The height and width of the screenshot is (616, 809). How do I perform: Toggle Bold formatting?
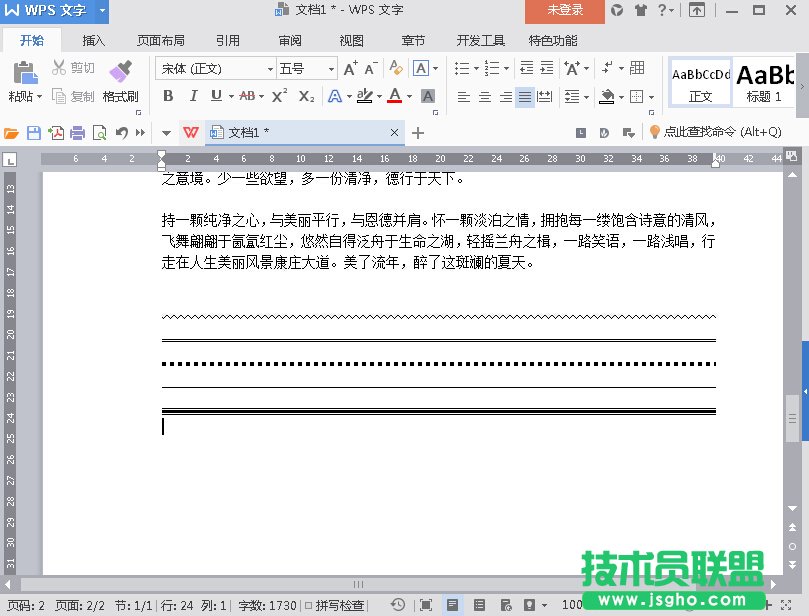pos(167,96)
